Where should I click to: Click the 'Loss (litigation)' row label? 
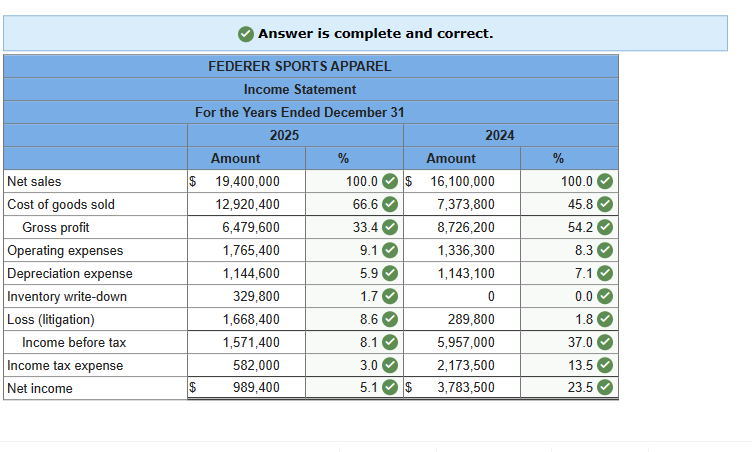(x=51, y=320)
